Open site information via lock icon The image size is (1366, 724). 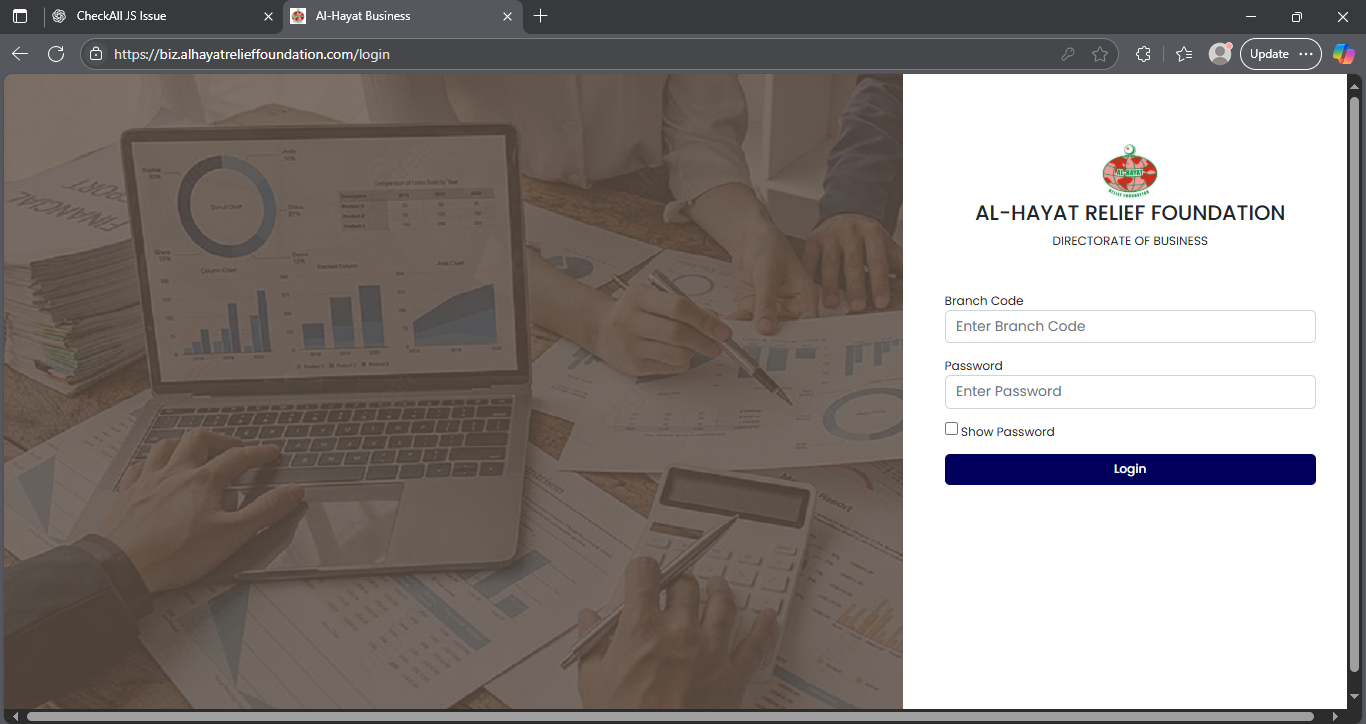(96, 54)
